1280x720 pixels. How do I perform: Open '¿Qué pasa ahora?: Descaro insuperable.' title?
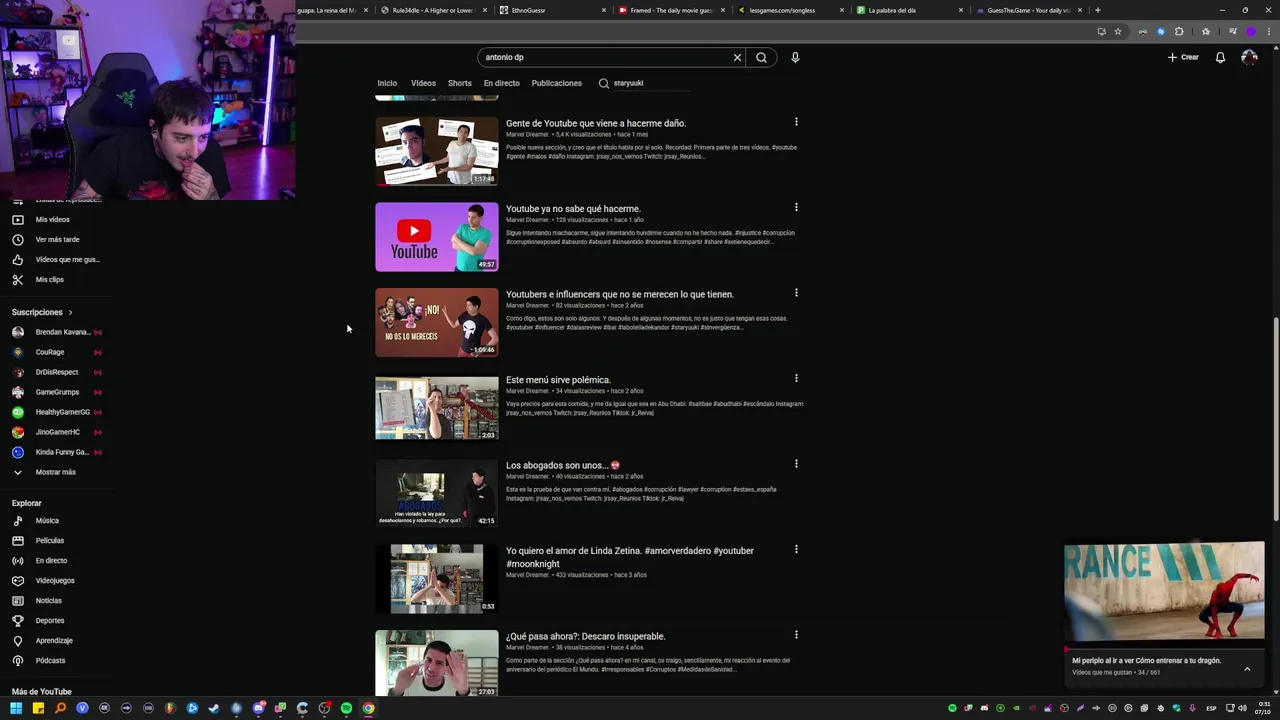click(585, 636)
